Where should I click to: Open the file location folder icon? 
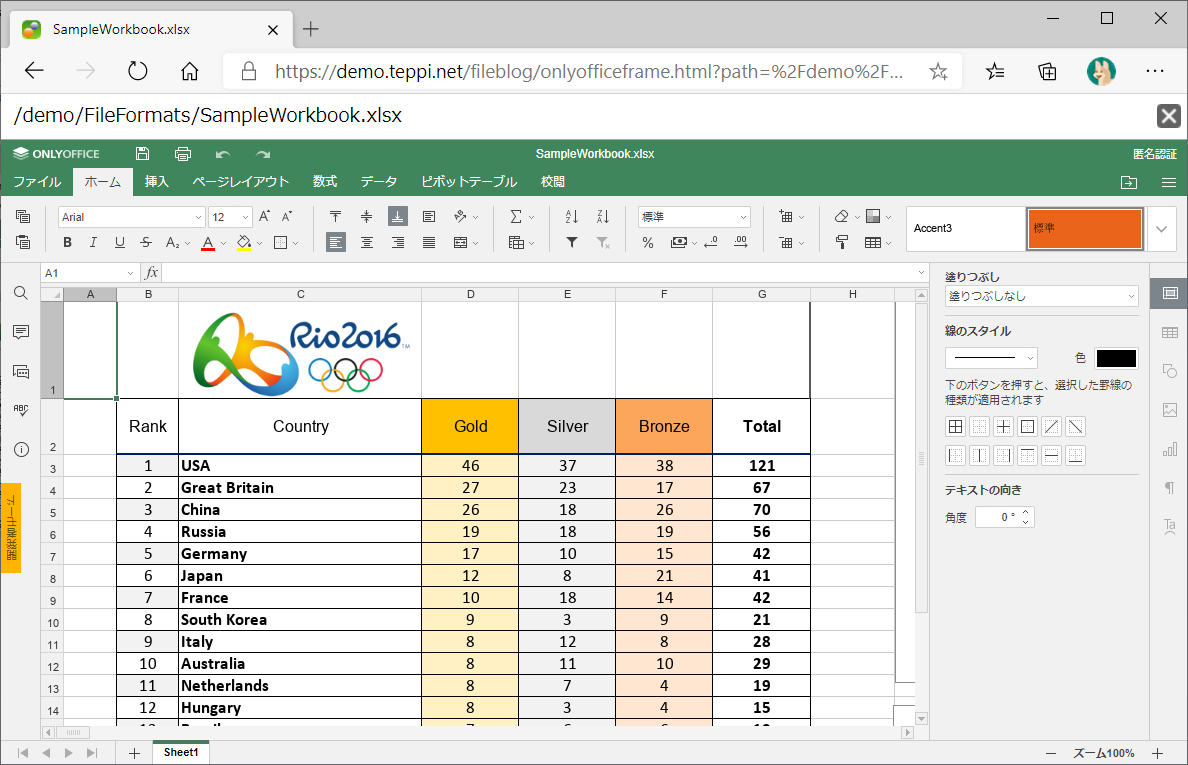[1129, 183]
